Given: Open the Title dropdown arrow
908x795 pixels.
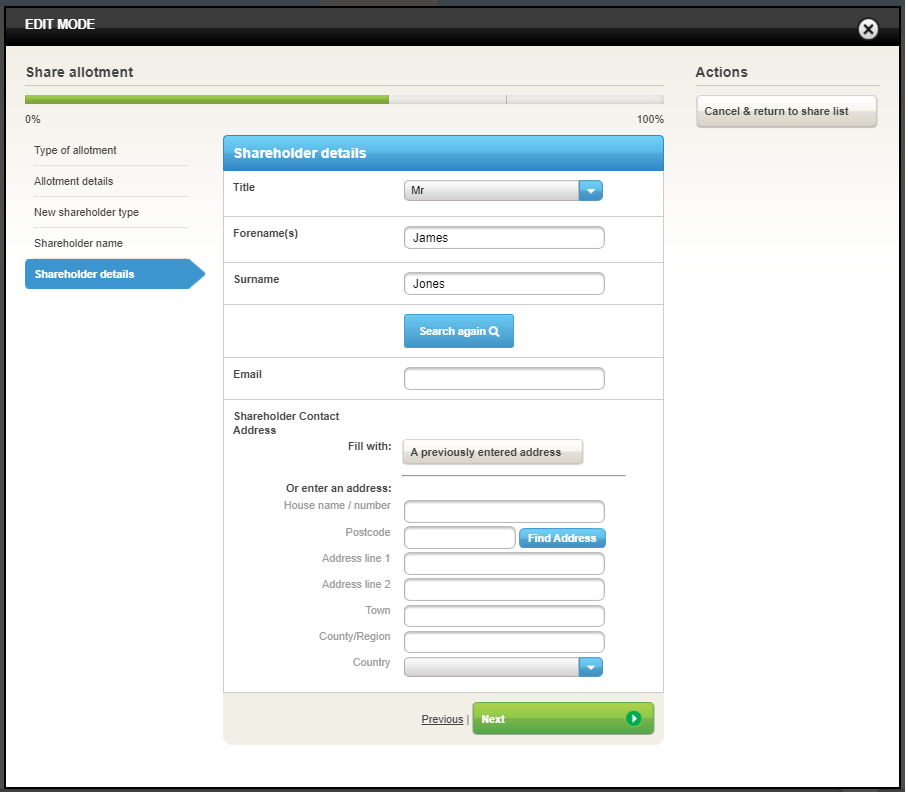Looking at the screenshot, I should click(590, 190).
